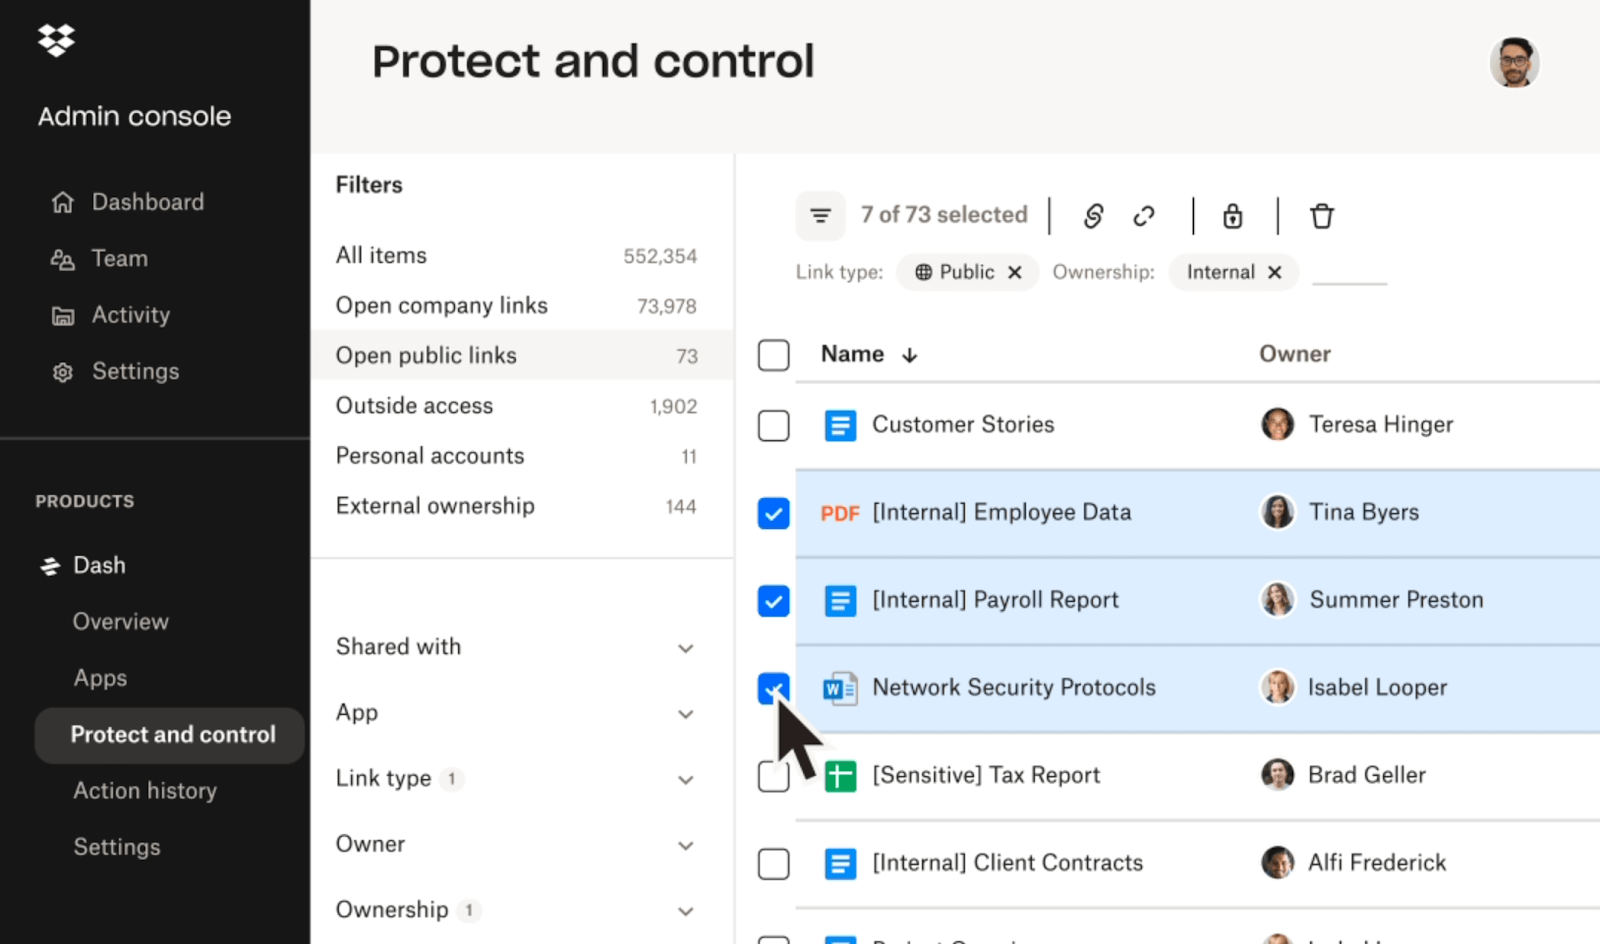This screenshot has width=1600, height=944.
Task: Check the Customer Stories row checkbox
Action: [773, 425]
